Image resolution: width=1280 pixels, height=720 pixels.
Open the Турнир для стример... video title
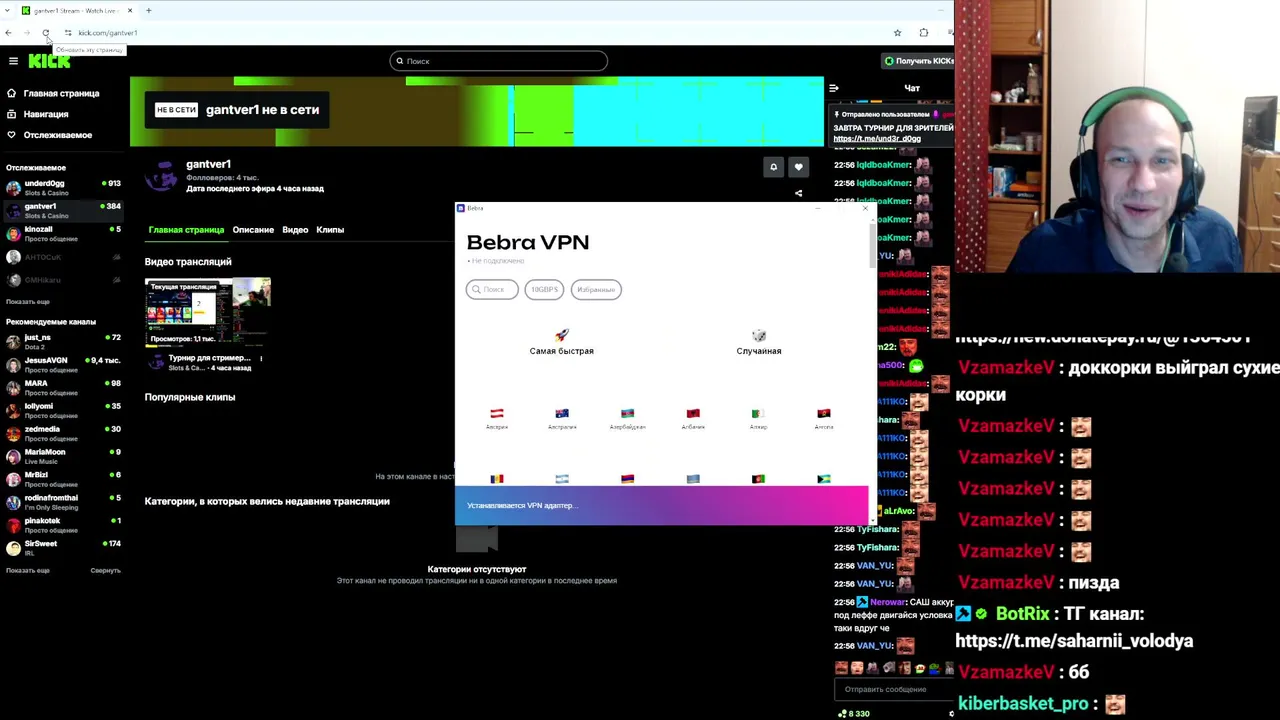[209, 358]
